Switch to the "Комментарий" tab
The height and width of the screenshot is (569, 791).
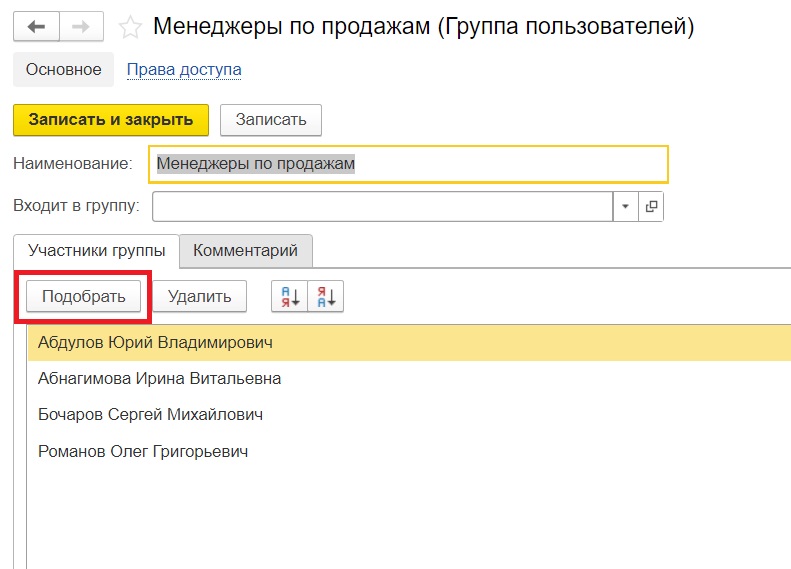[x=246, y=251]
